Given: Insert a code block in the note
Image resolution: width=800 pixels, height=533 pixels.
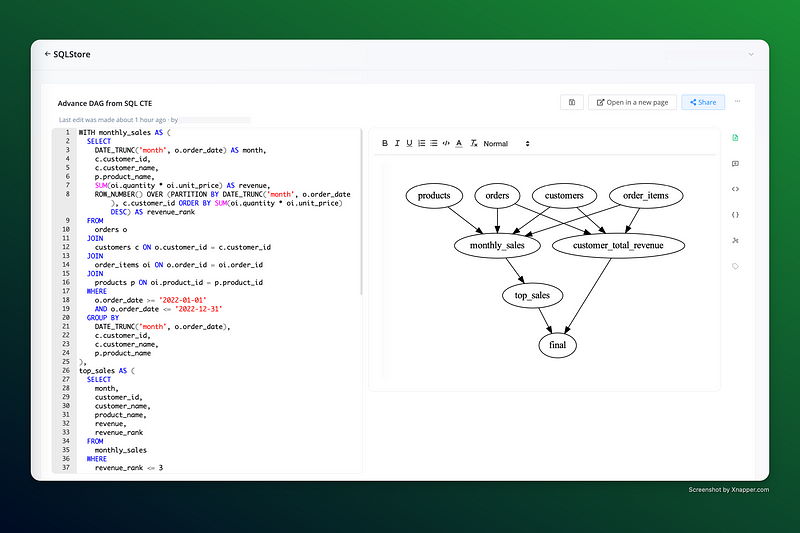Looking at the screenshot, I should pyautogui.click(x=446, y=143).
